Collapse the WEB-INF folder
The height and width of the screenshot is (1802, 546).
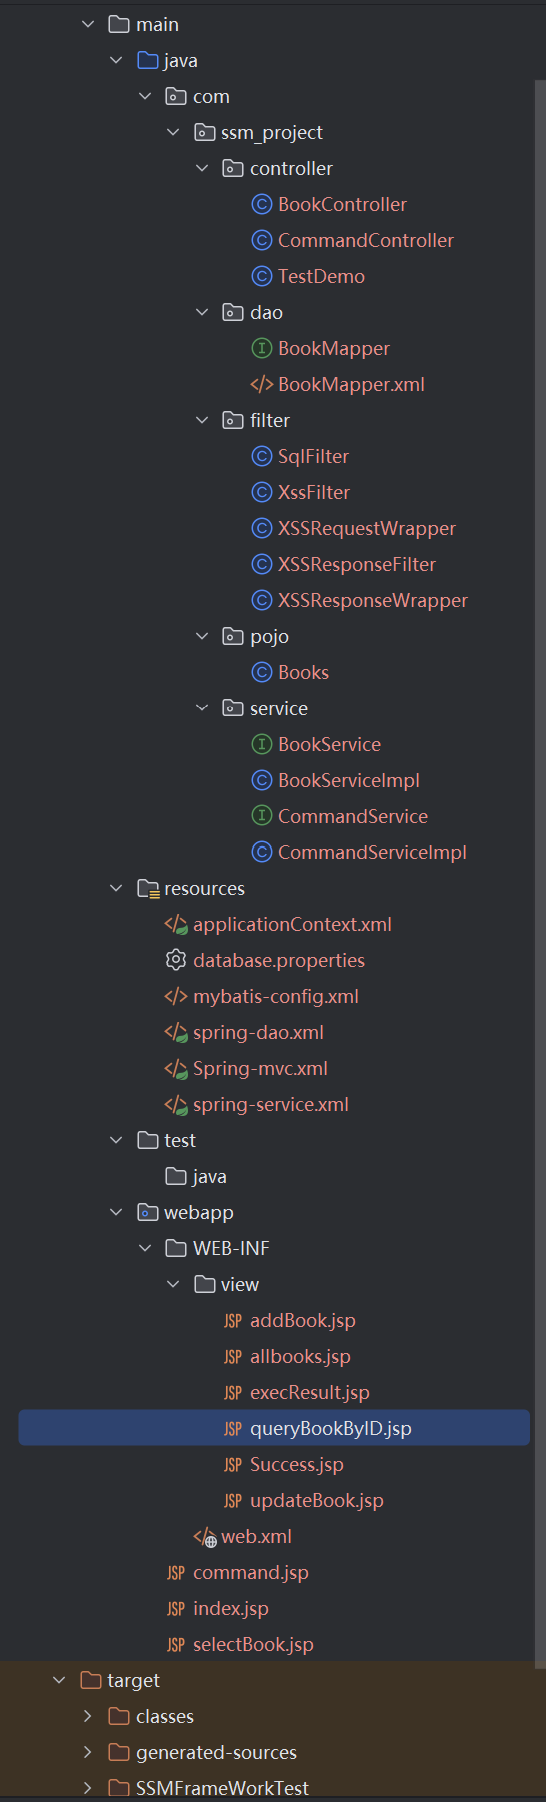[145, 1248]
